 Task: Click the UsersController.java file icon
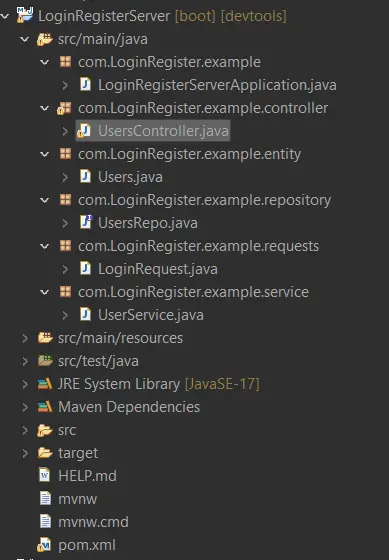(84, 131)
